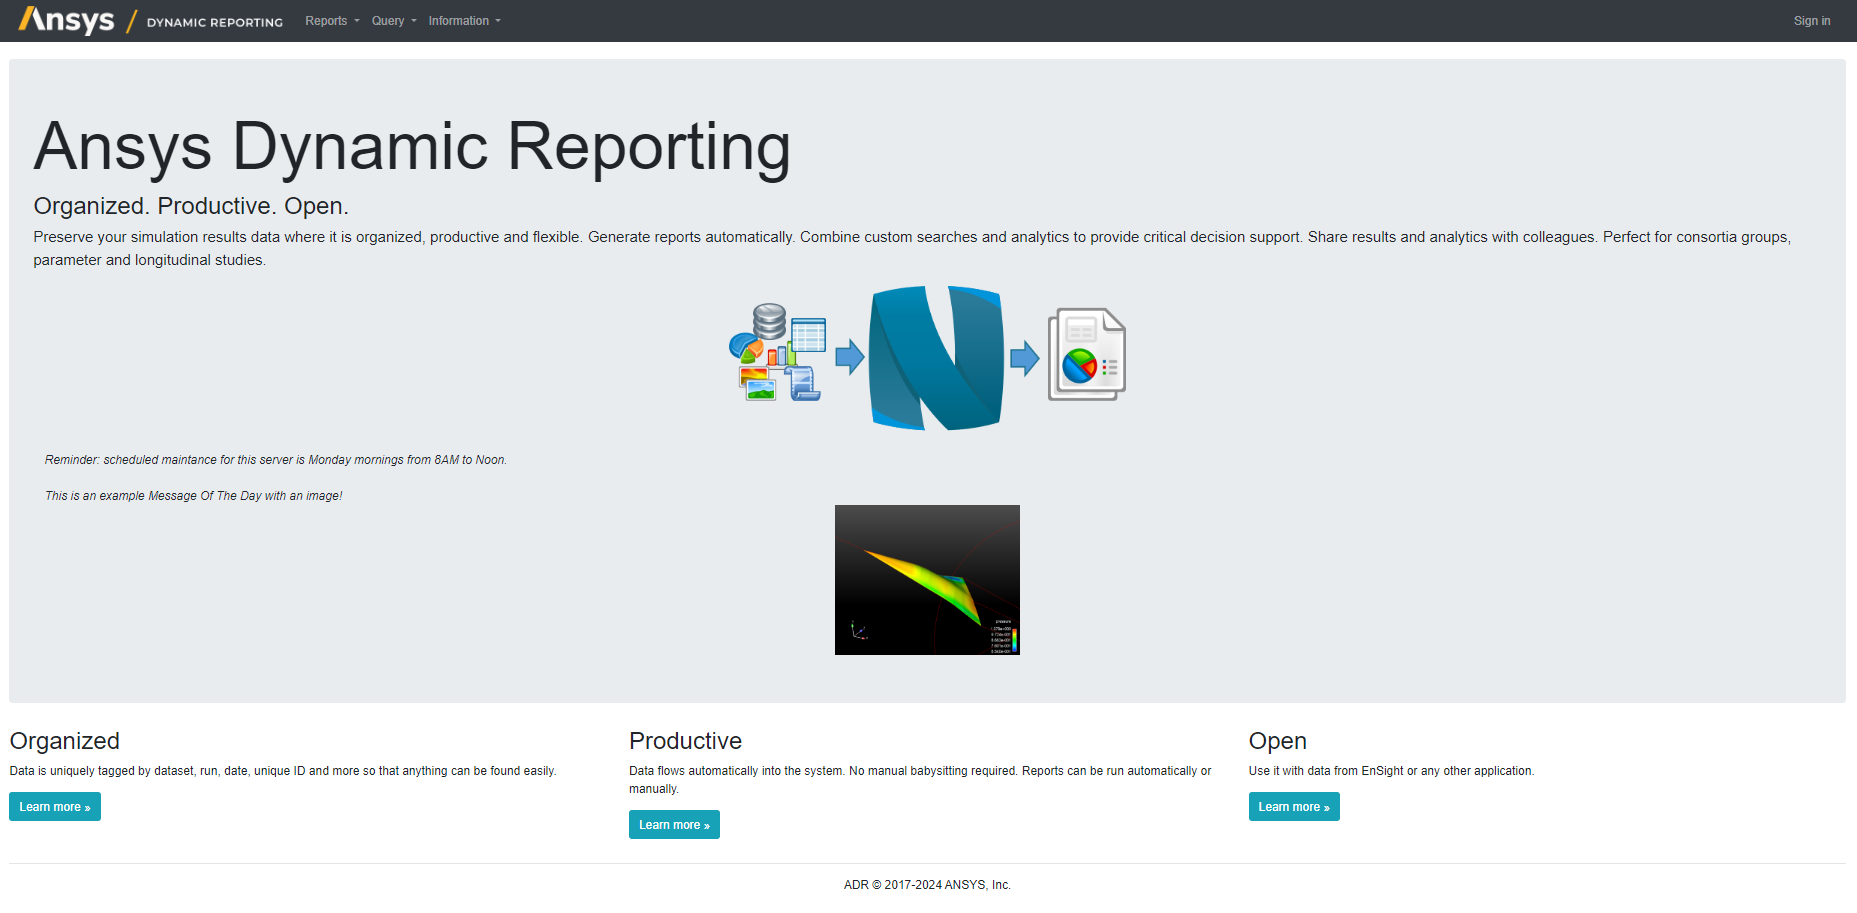Click the arrow pointing to report document icon
The height and width of the screenshot is (913, 1857).
pyautogui.click(x=1024, y=357)
